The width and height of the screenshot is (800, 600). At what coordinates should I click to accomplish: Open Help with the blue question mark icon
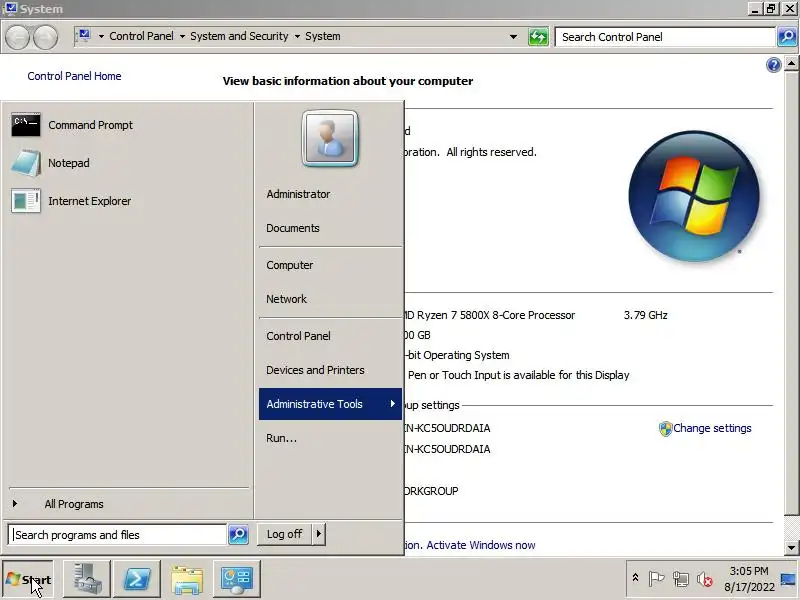[x=773, y=65]
